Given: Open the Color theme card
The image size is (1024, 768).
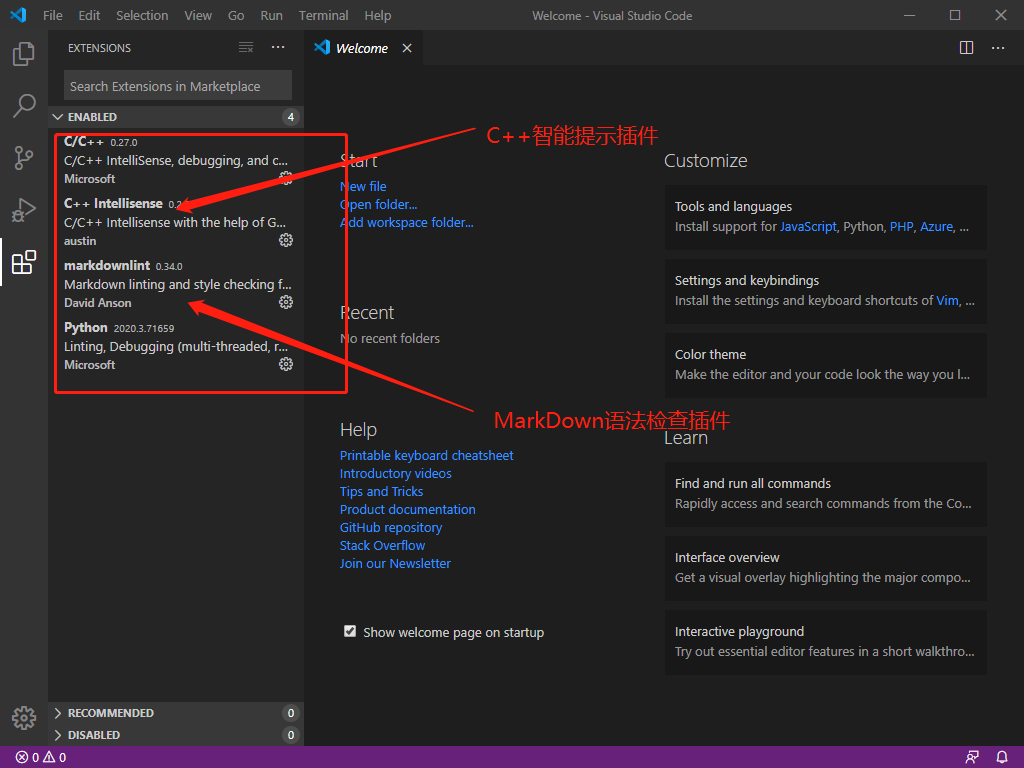Looking at the screenshot, I should coord(825,364).
